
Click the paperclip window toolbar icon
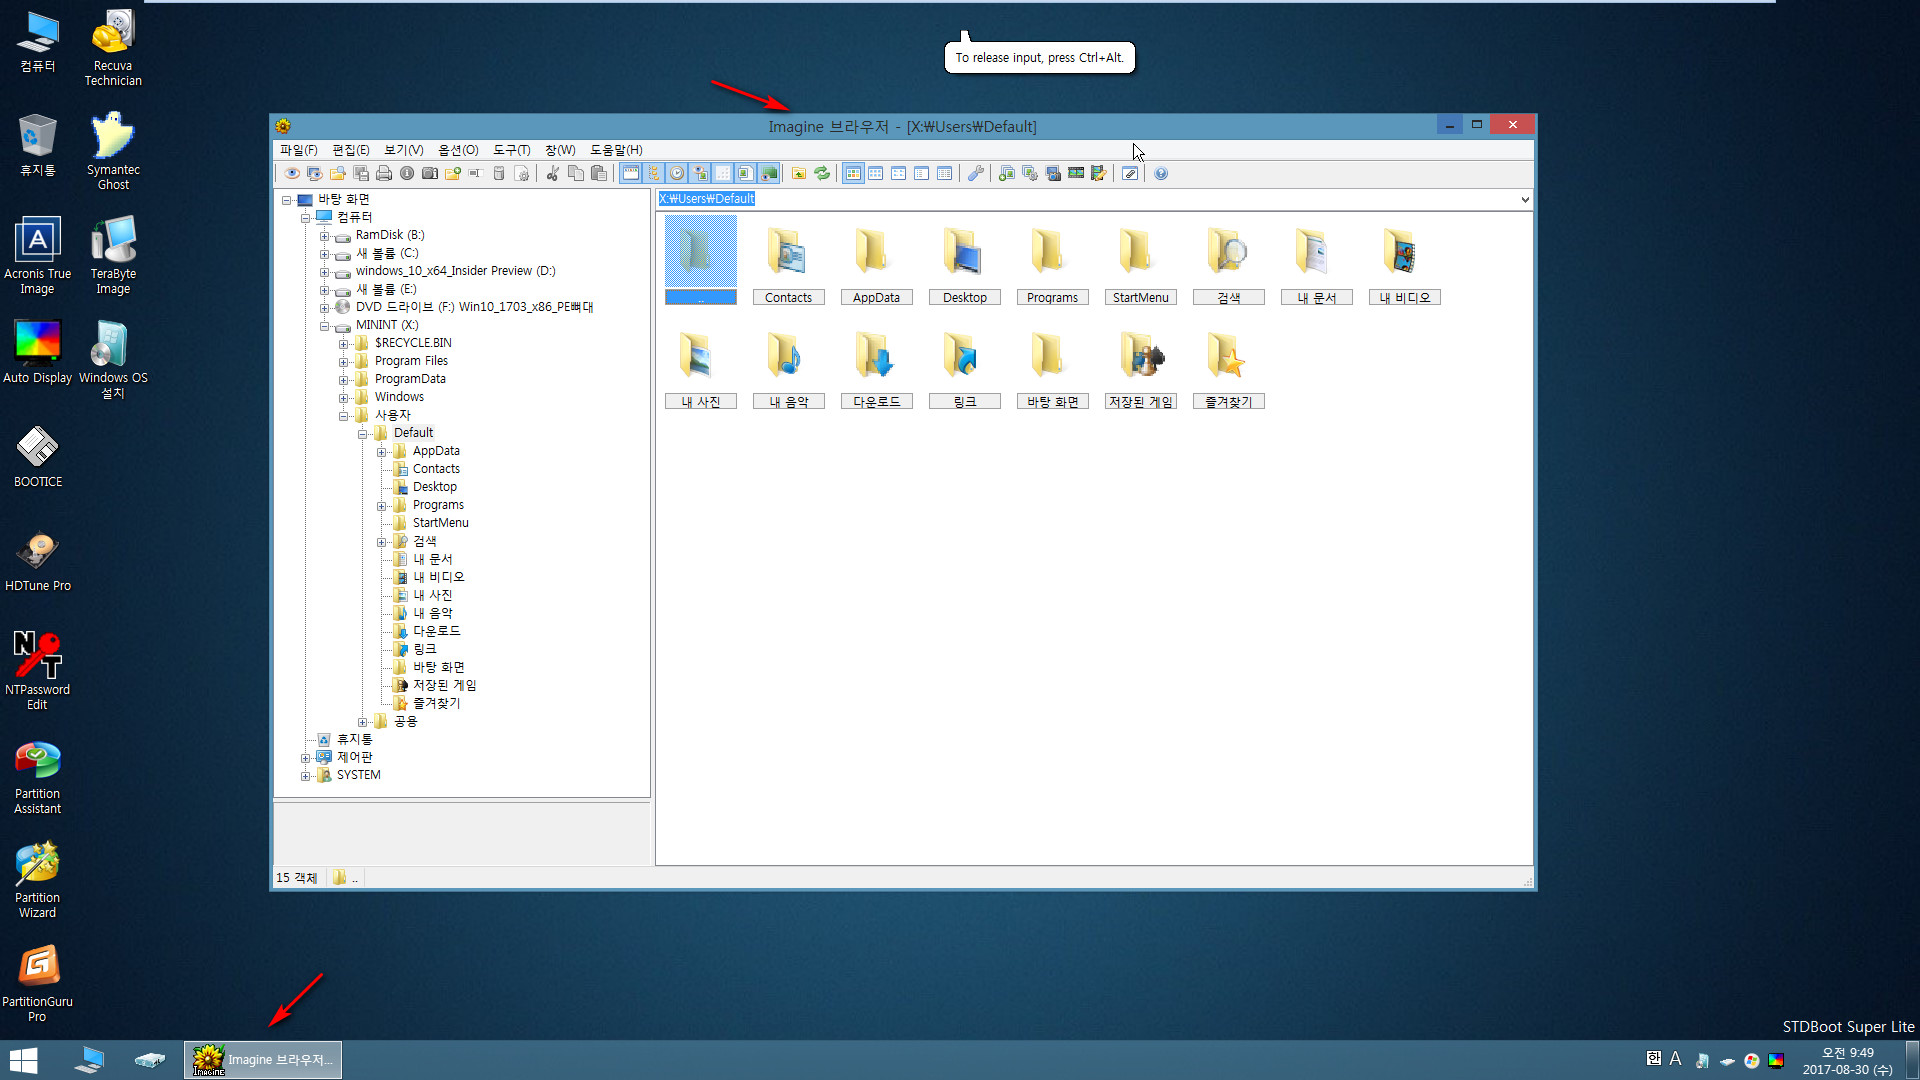[x=1130, y=173]
